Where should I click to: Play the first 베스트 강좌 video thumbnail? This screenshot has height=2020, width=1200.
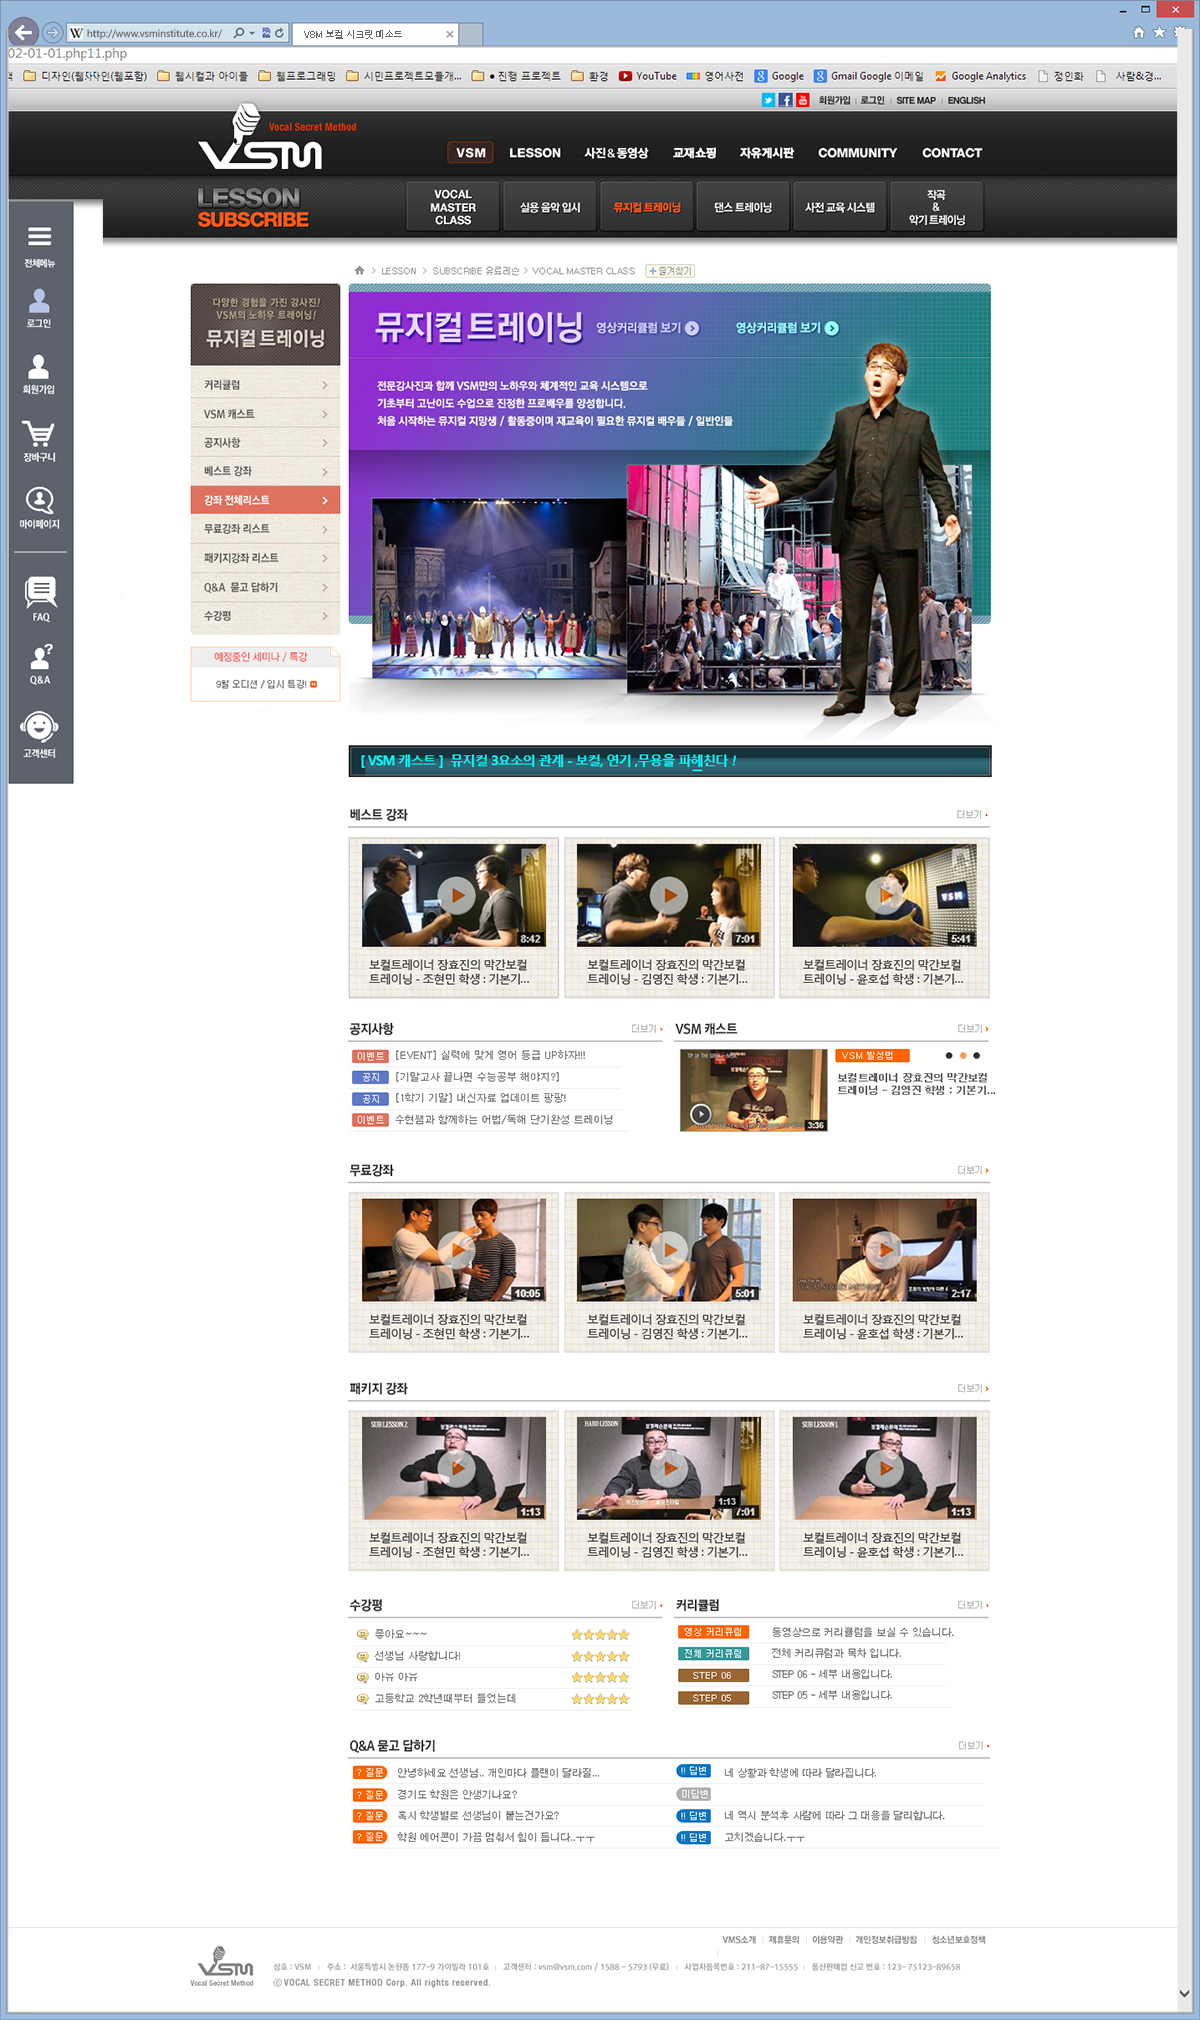pos(454,895)
